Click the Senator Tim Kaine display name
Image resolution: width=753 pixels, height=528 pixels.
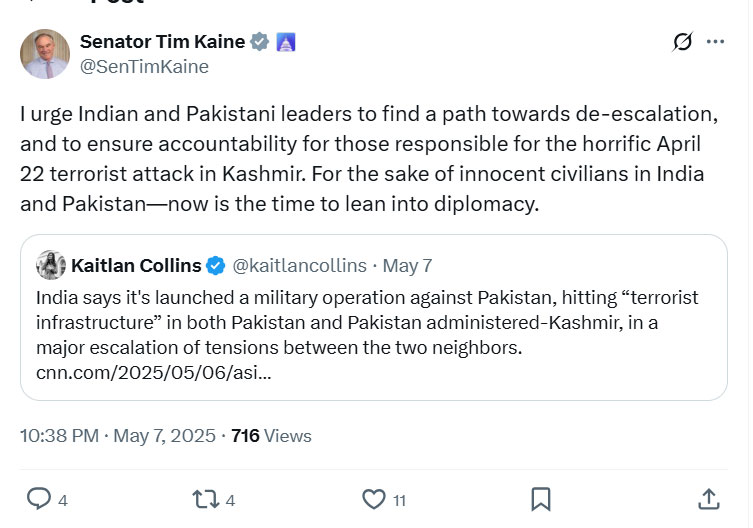(x=162, y=42)
